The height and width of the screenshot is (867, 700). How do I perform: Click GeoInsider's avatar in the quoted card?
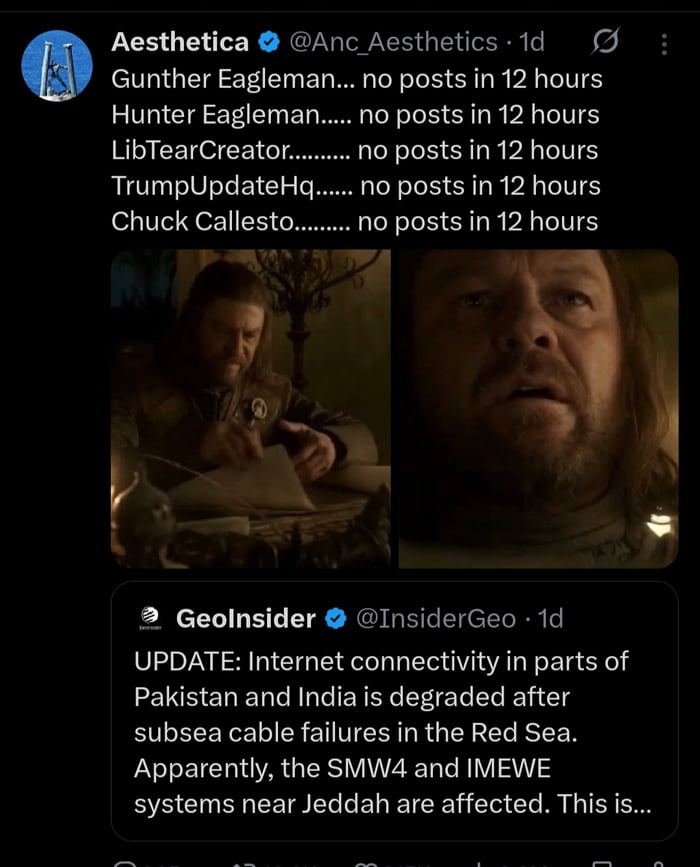pyautogui.click(x=152, y=618)
